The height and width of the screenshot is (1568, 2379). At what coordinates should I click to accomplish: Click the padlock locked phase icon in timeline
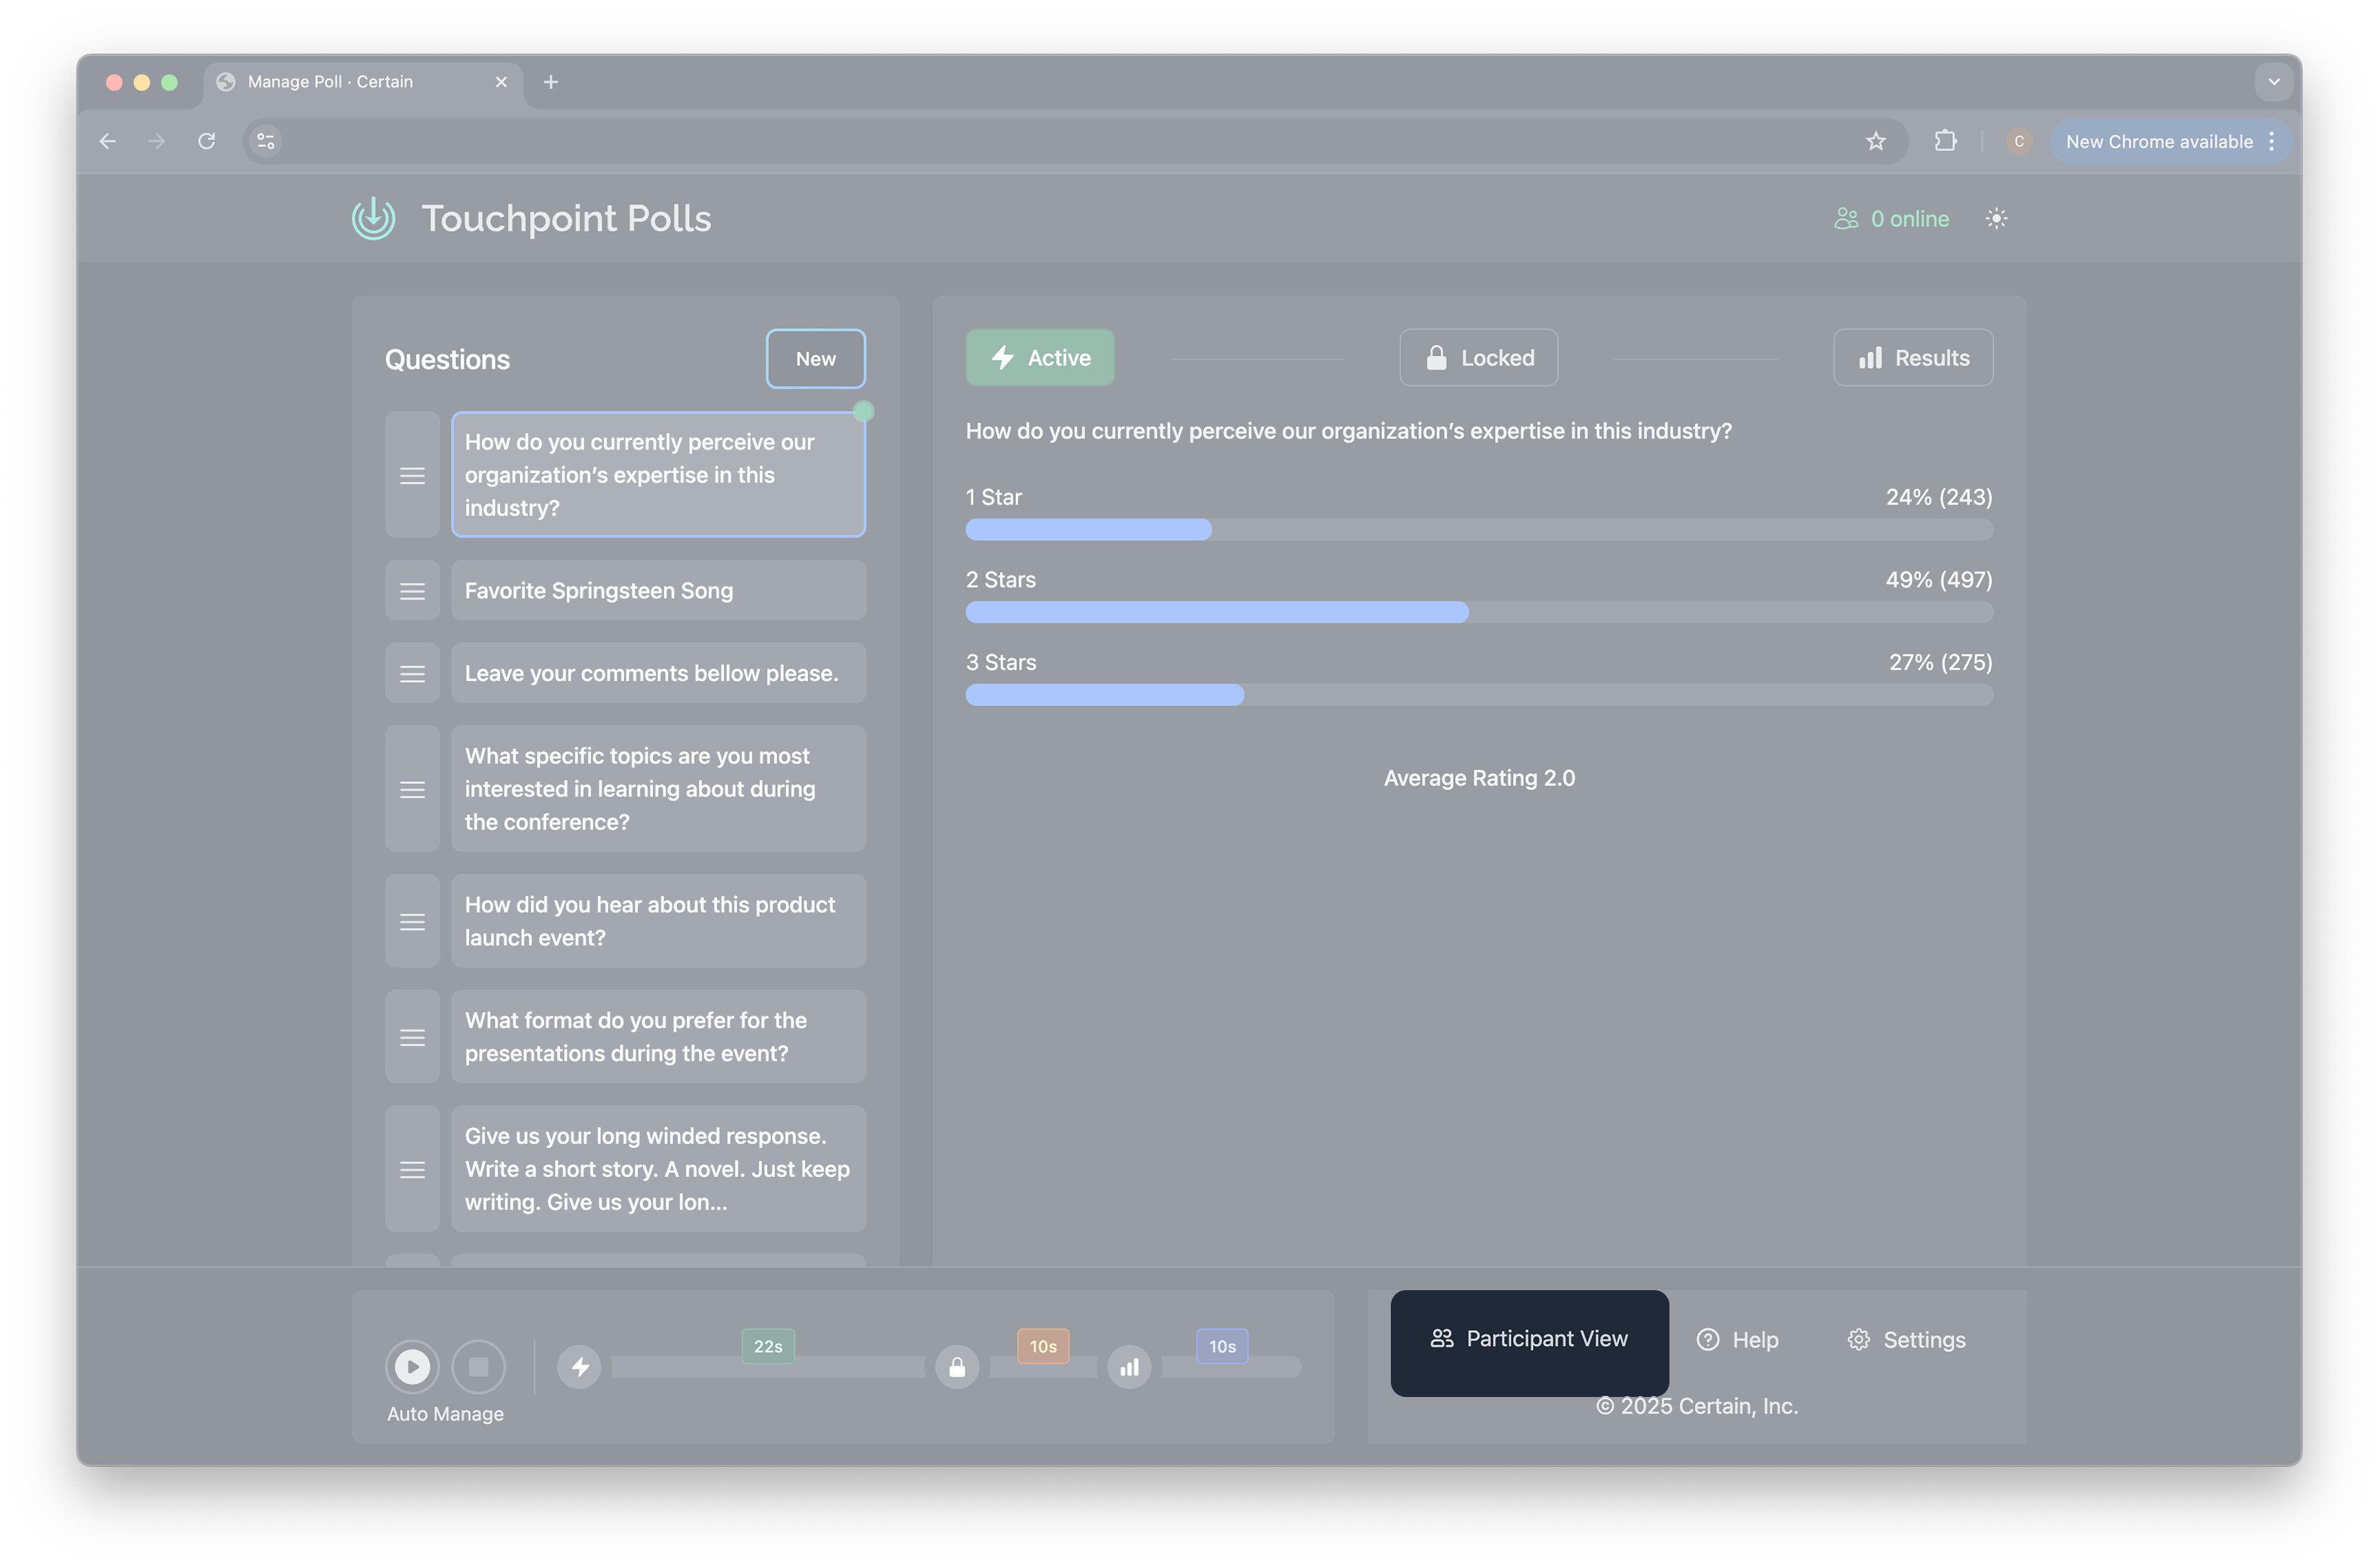click(957, 1367)
